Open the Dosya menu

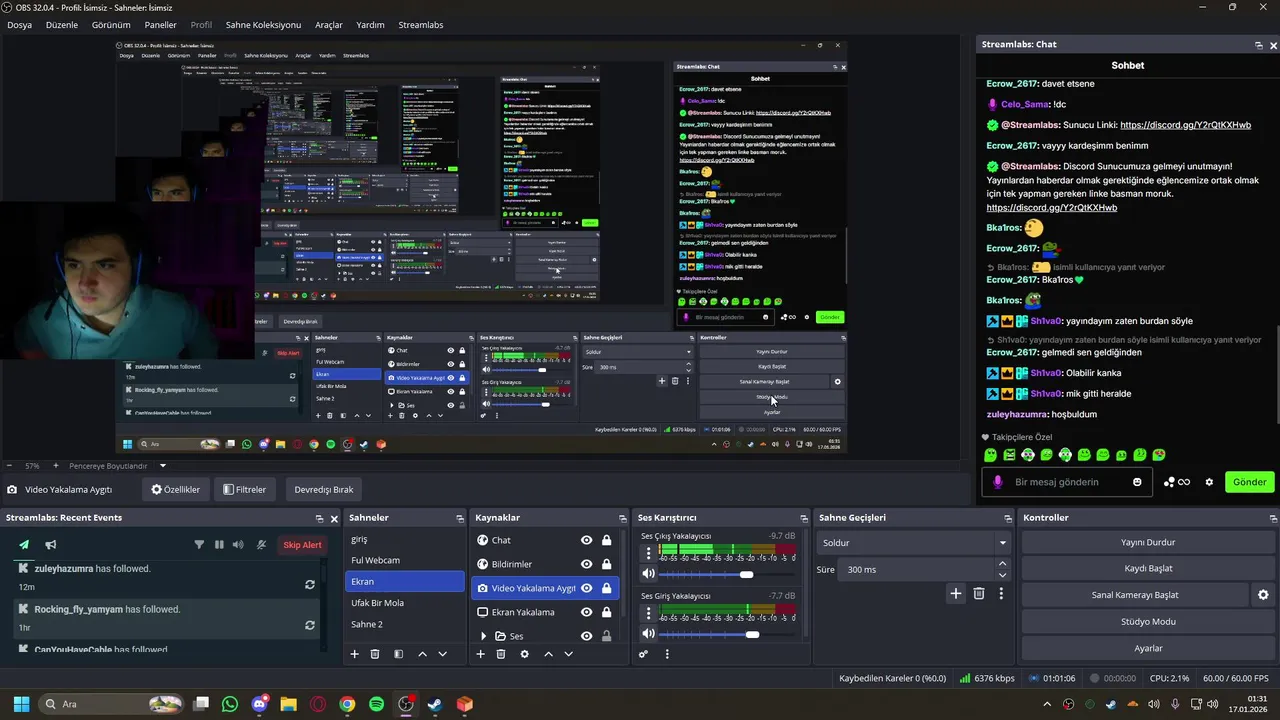[20, 25]
